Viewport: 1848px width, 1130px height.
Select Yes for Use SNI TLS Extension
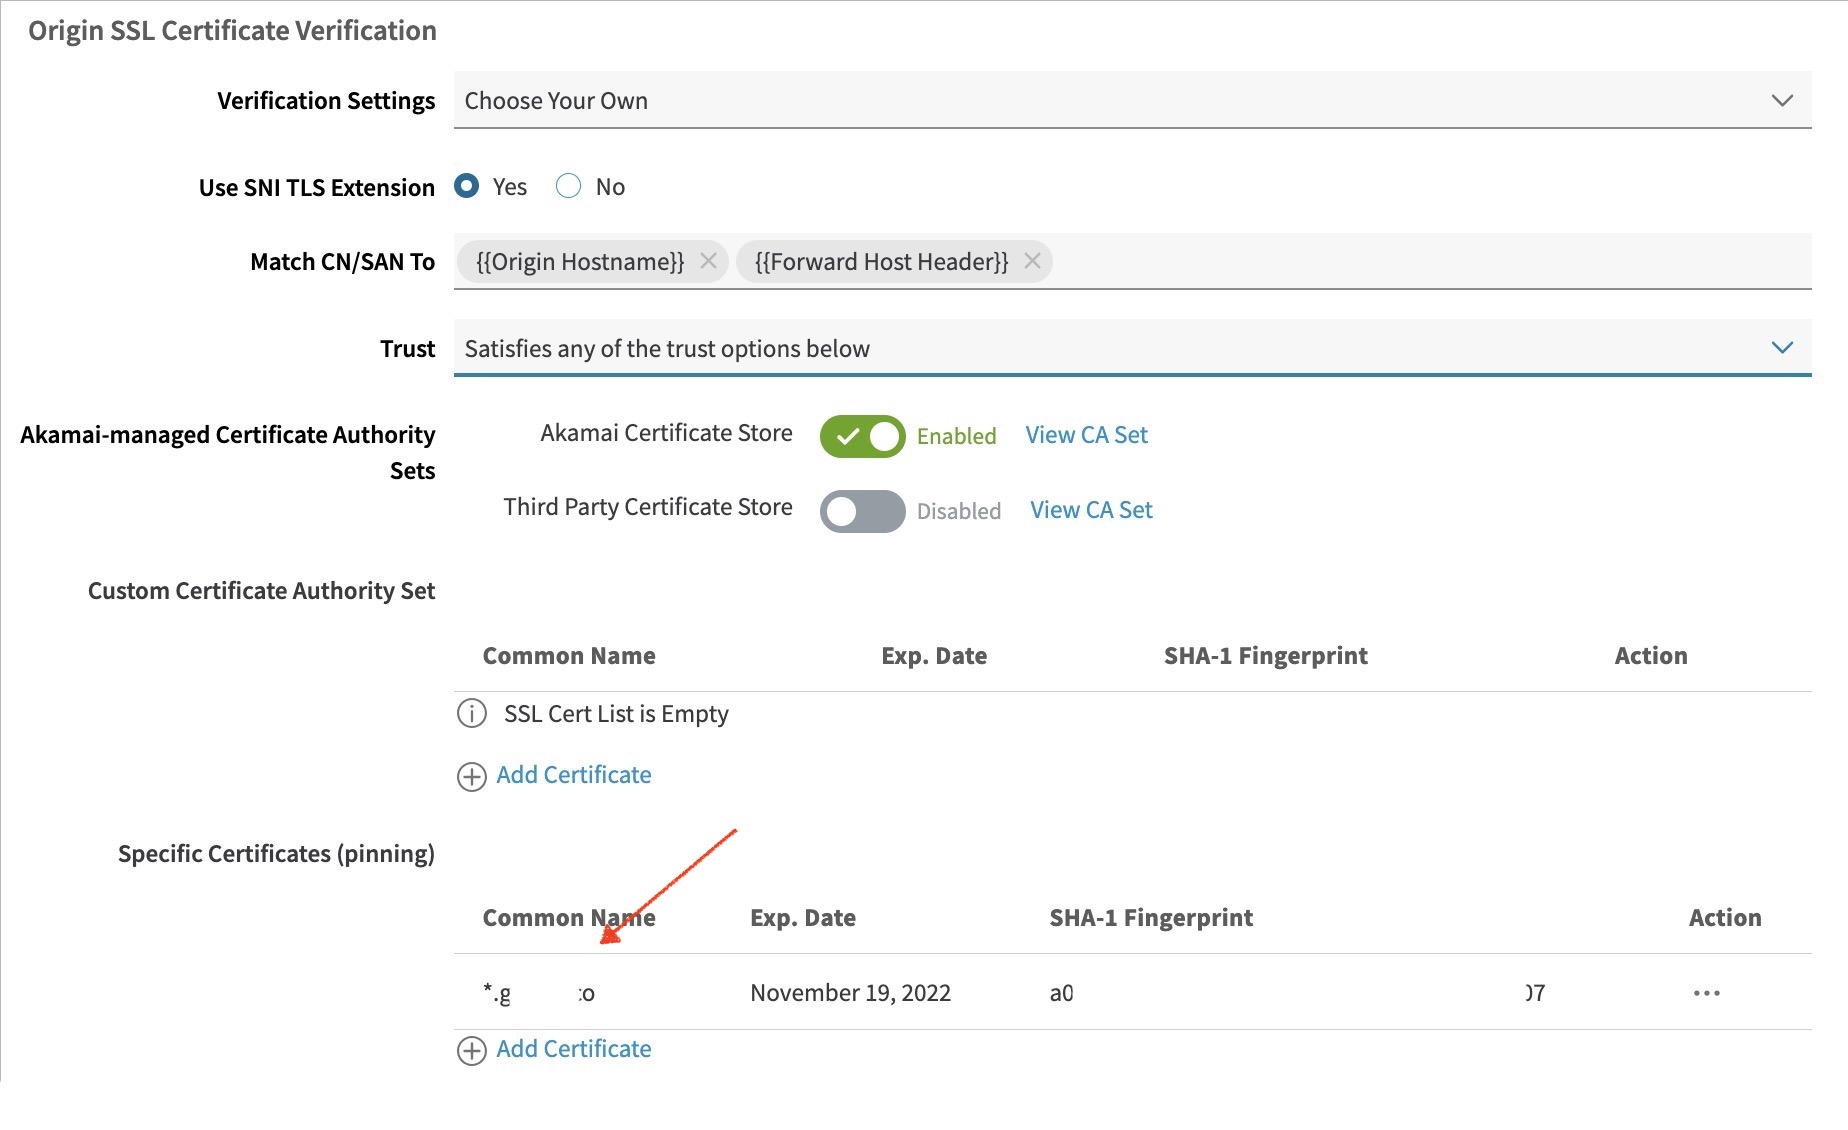point(467,187)
